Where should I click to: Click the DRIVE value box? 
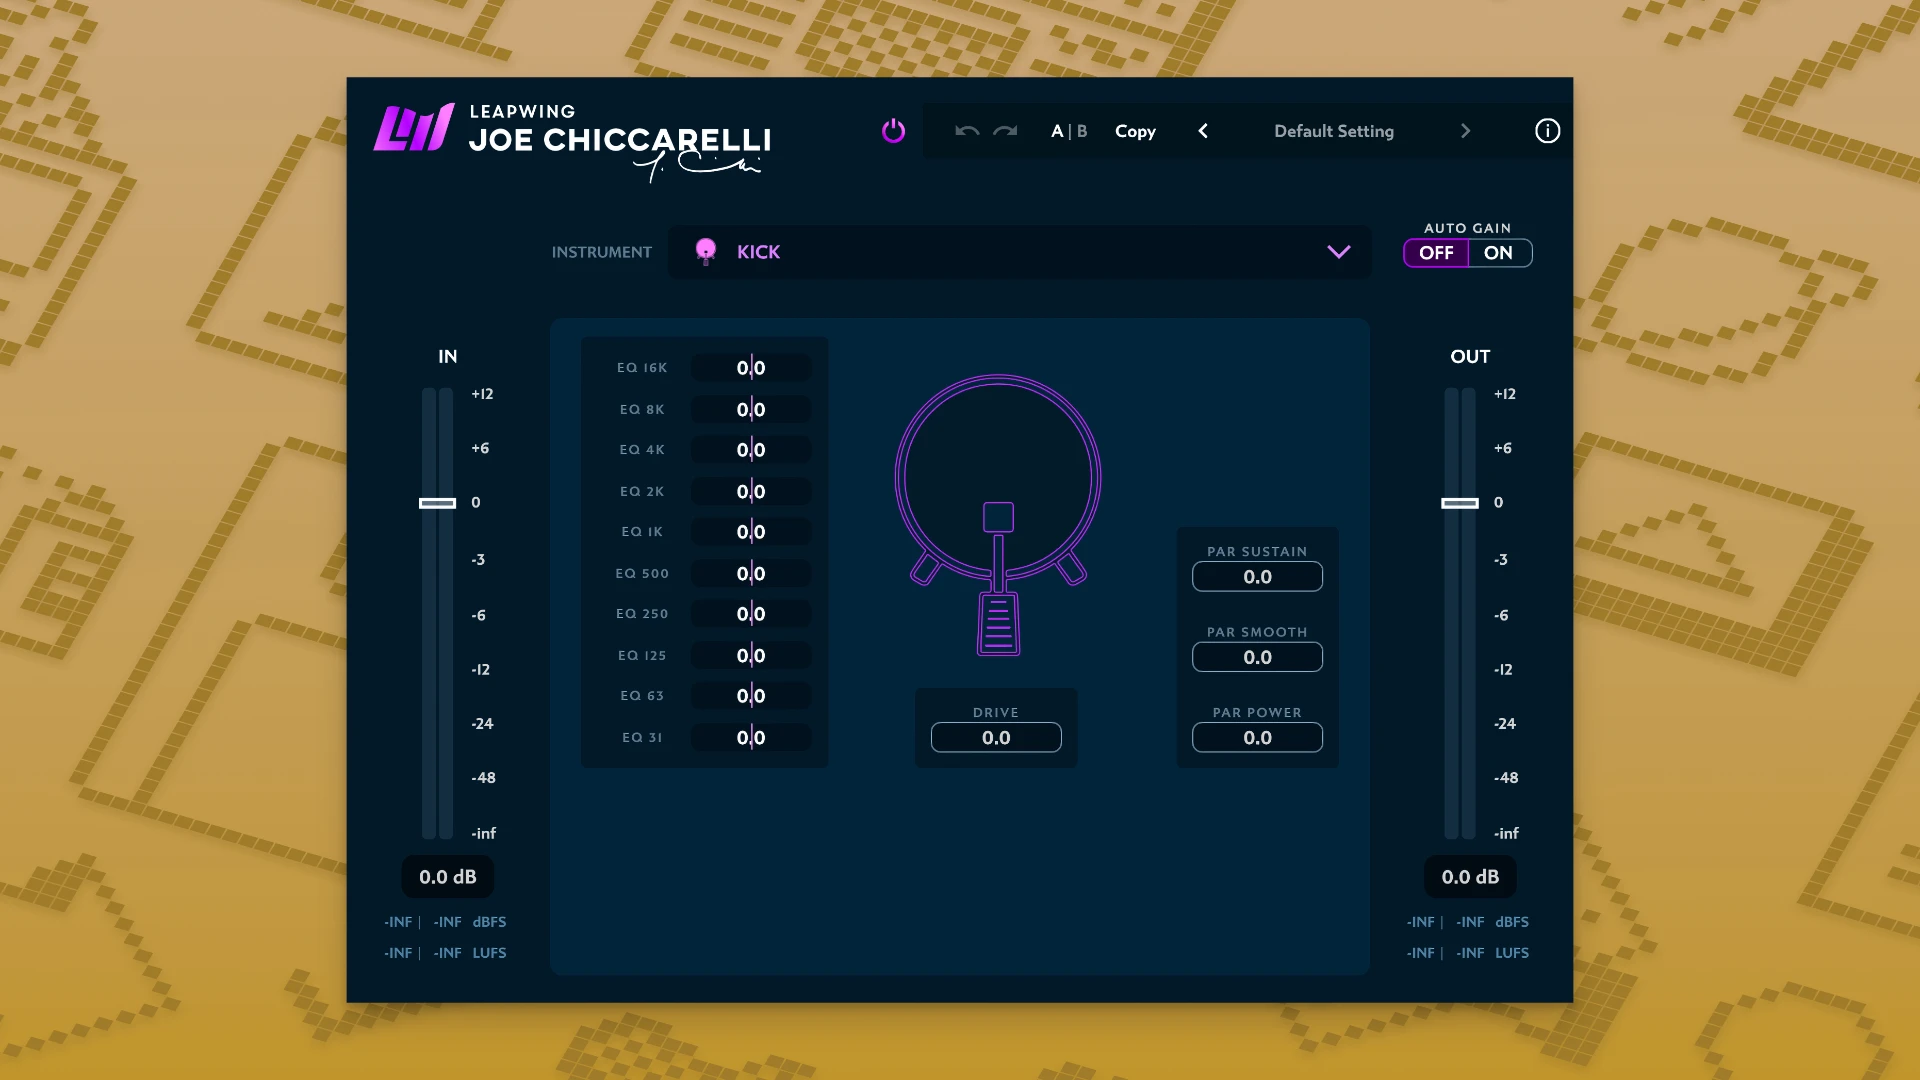click(x=996, y=737)
